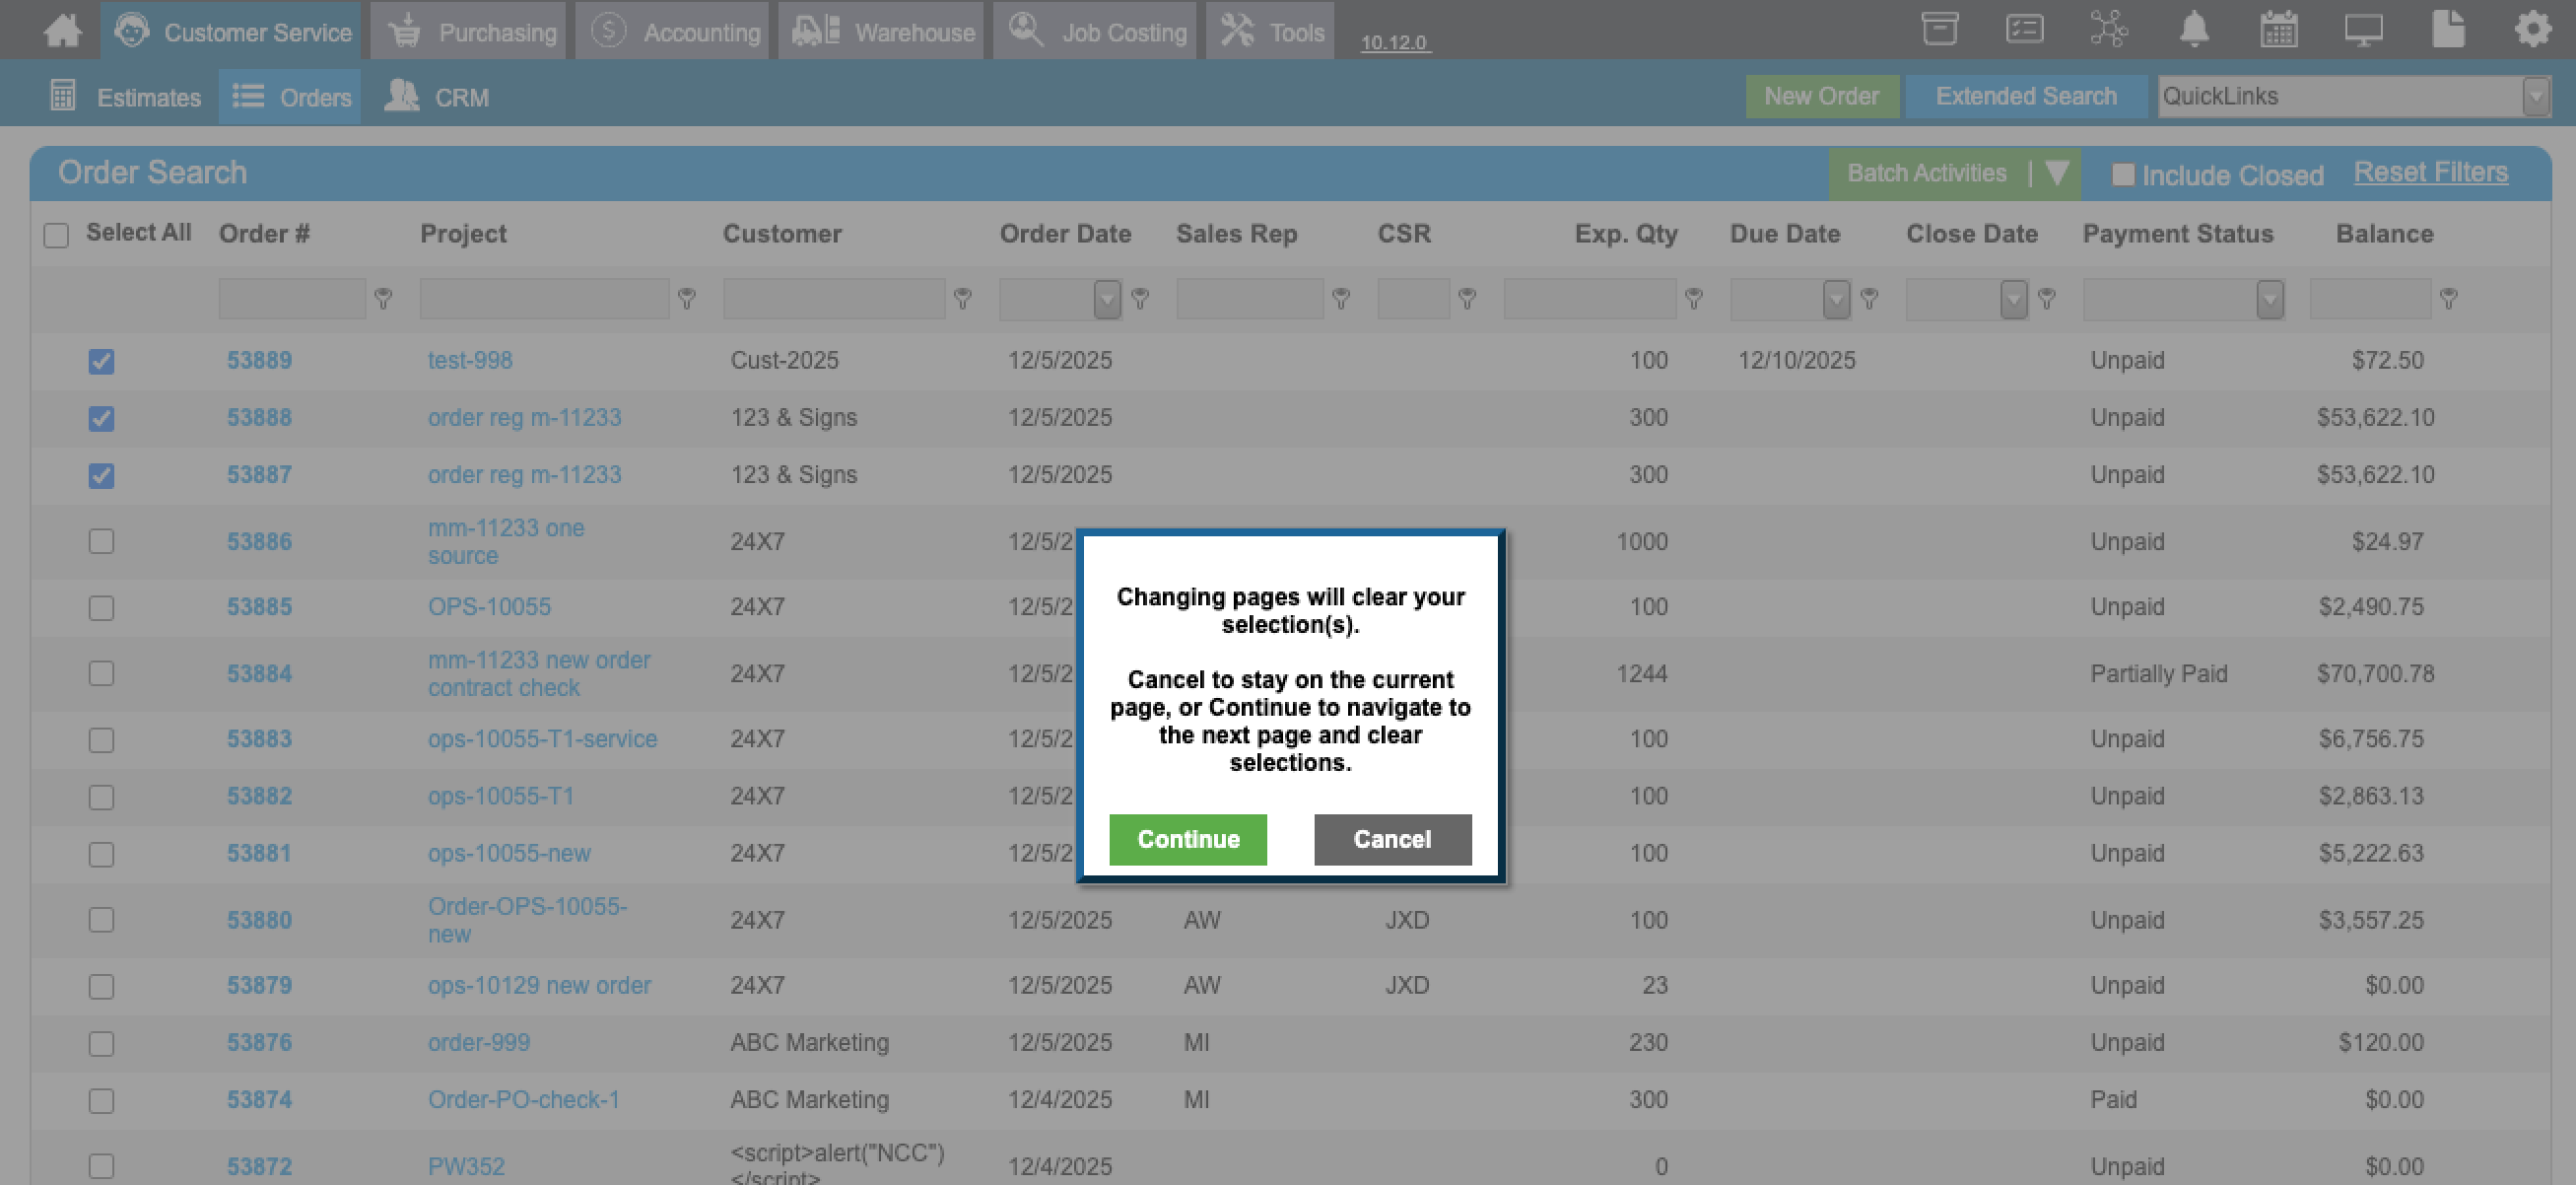This screenshot has width=2576, height=1185.
Task: Apply the CSR filter funnel
Action: (1466, 298)
